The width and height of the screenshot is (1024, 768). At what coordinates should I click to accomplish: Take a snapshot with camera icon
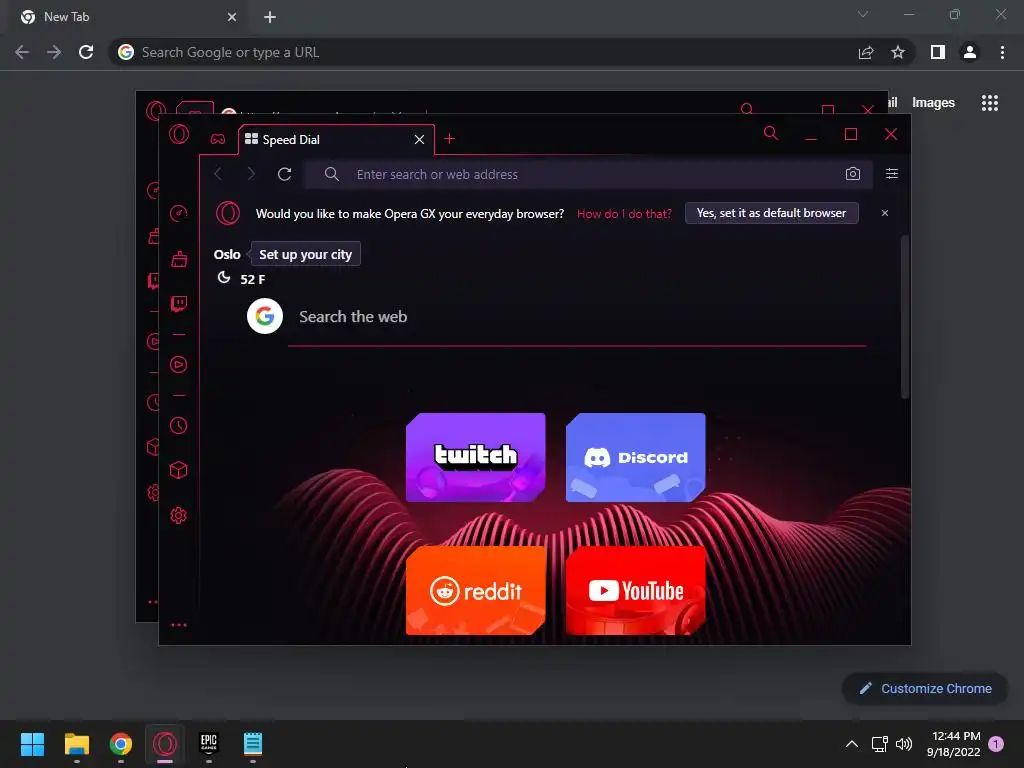pos(852,174)
